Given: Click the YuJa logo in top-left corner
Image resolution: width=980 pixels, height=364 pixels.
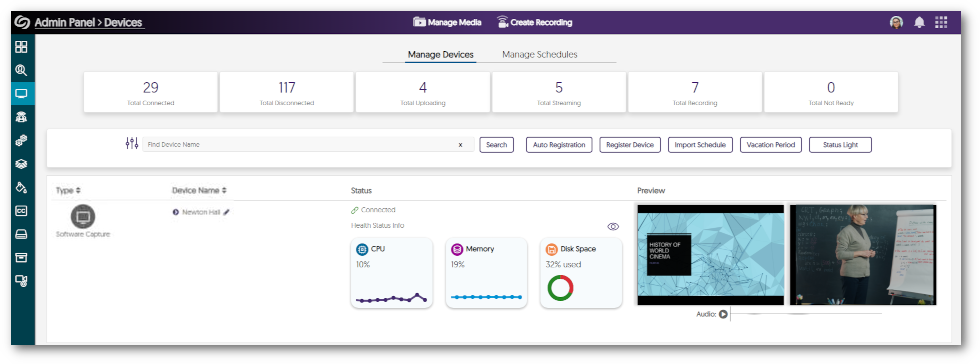Looking at the screenshot, I should tap(22, 23).
